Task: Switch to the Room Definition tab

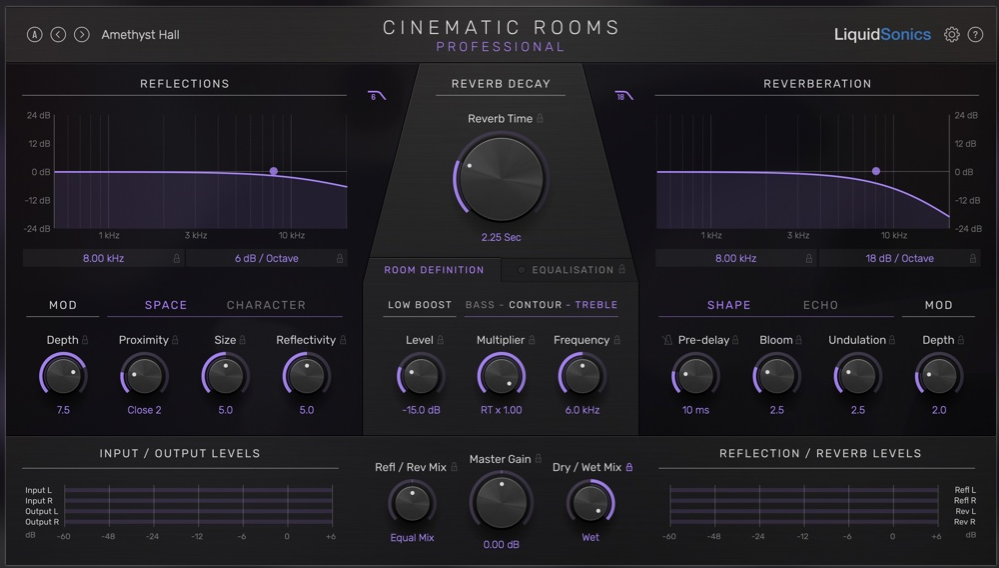Action: (434, 270)
